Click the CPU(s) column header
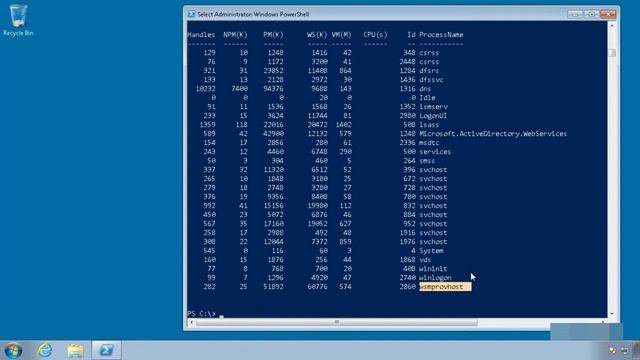Image resolution: width=640 pixels, height=360 pixels. click(375, 35)
